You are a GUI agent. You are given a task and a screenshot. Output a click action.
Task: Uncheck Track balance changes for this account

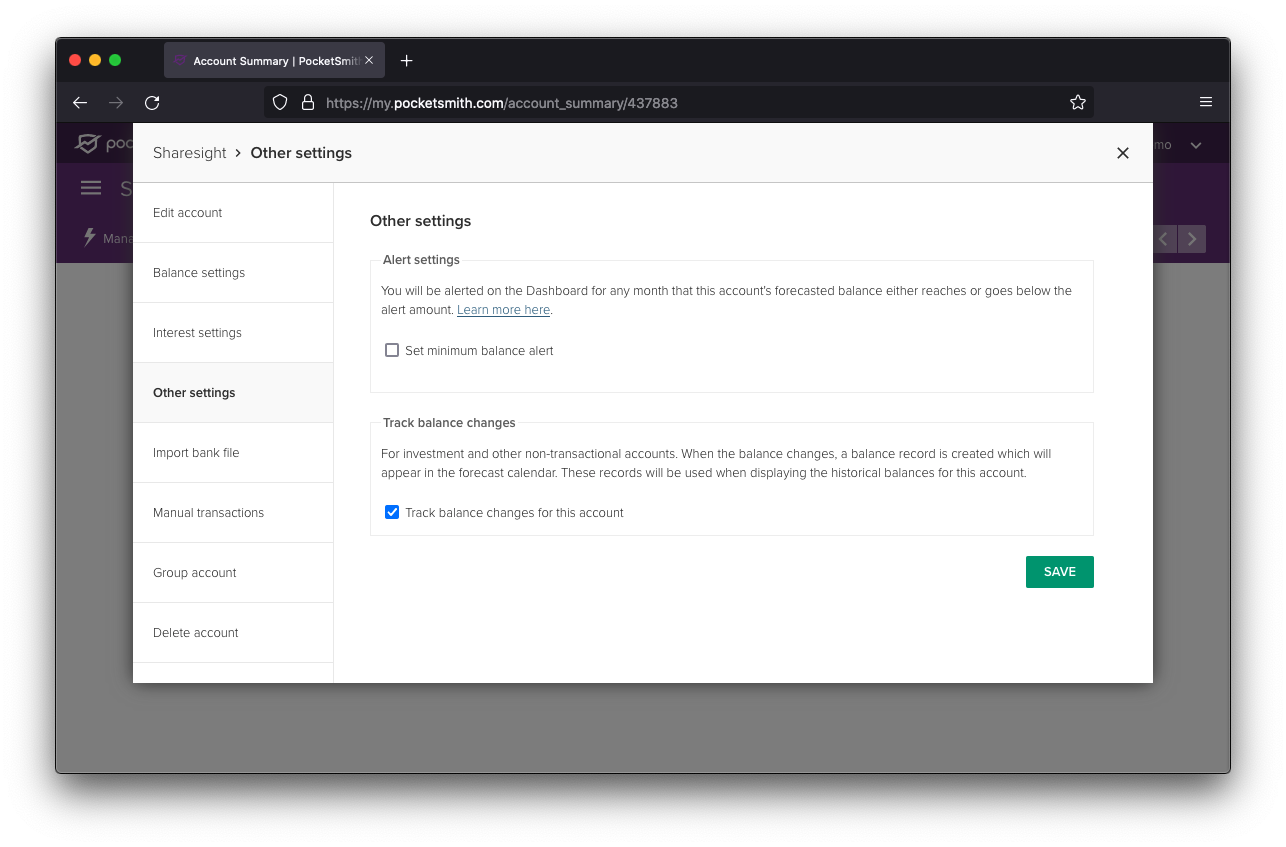coord(391,512)
